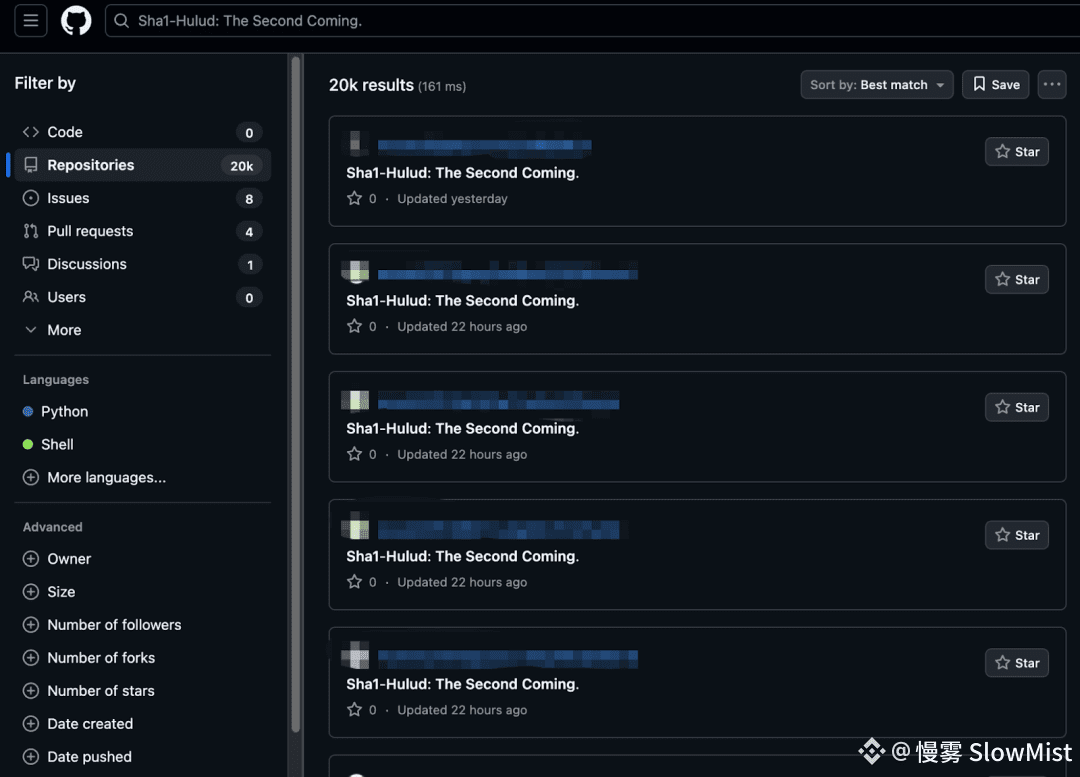Filter results by Issues
Viewport: 1080px width, 777px height.
(143, 198)
